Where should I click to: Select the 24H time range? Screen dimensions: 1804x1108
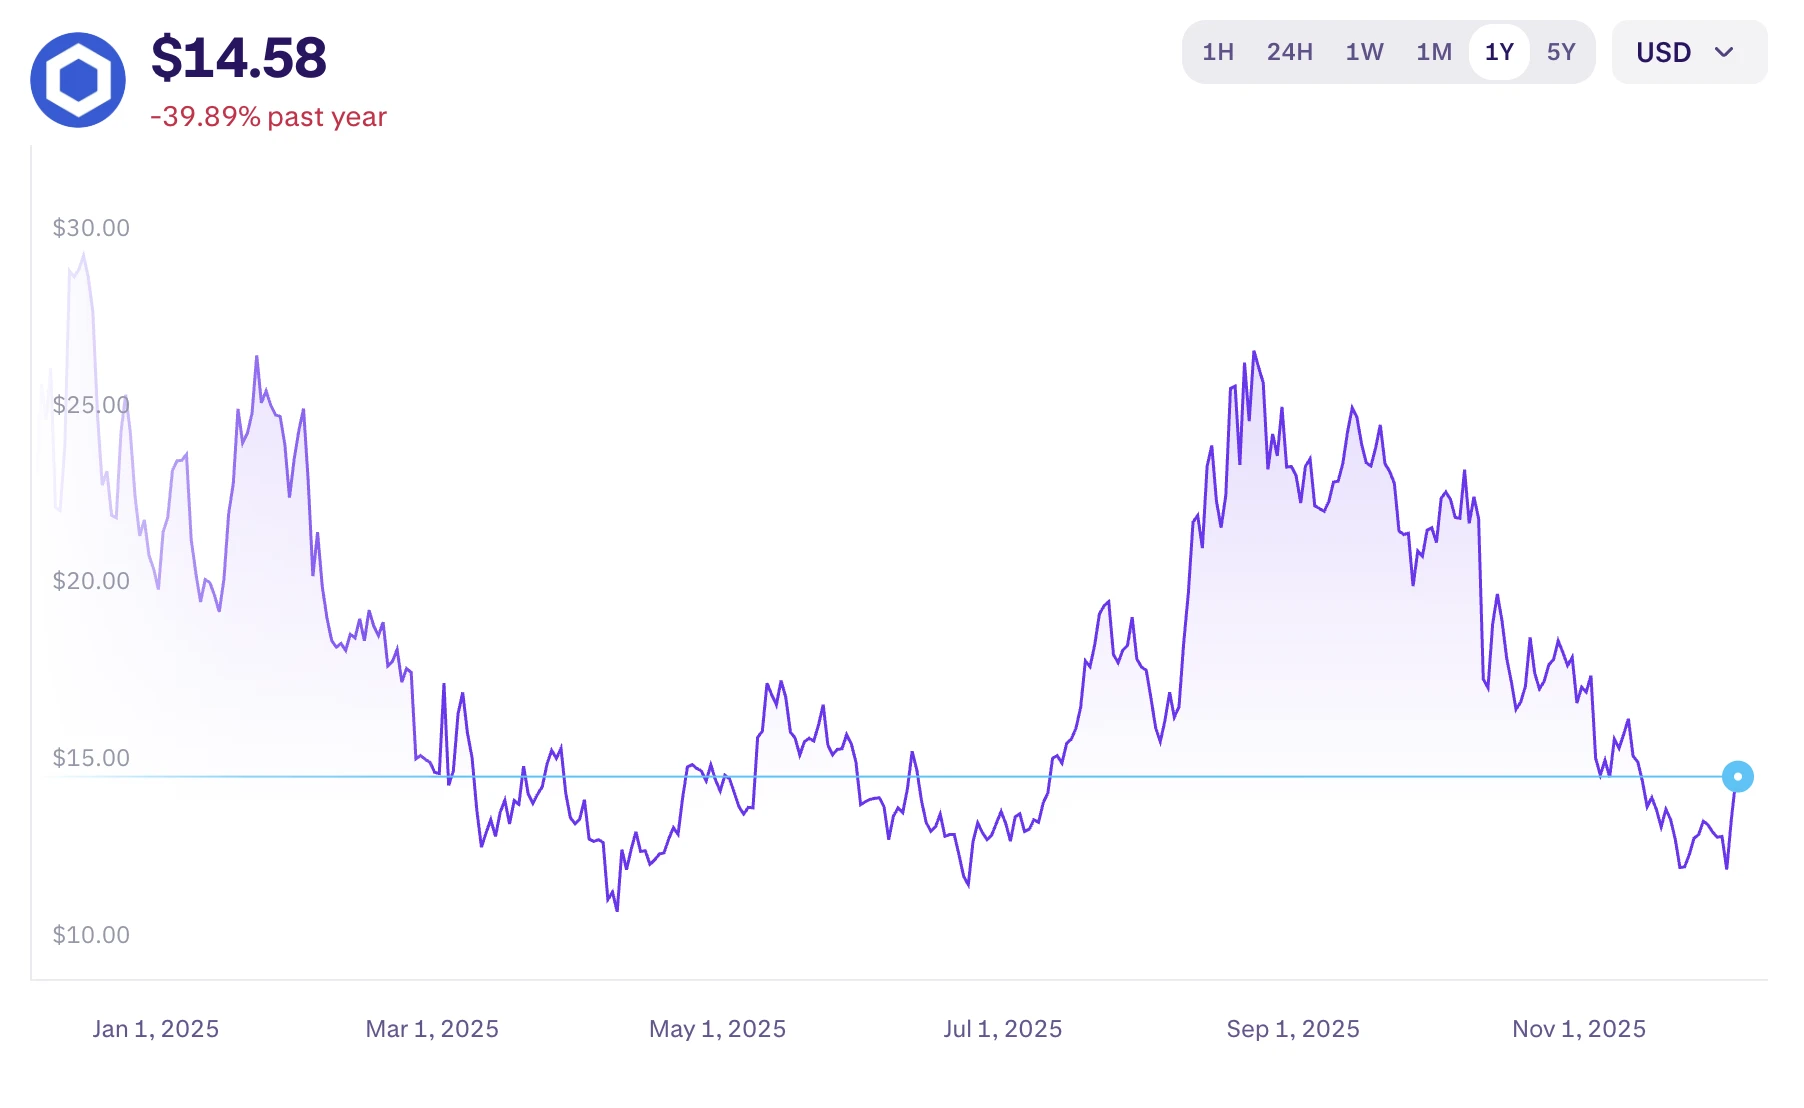1289,52
